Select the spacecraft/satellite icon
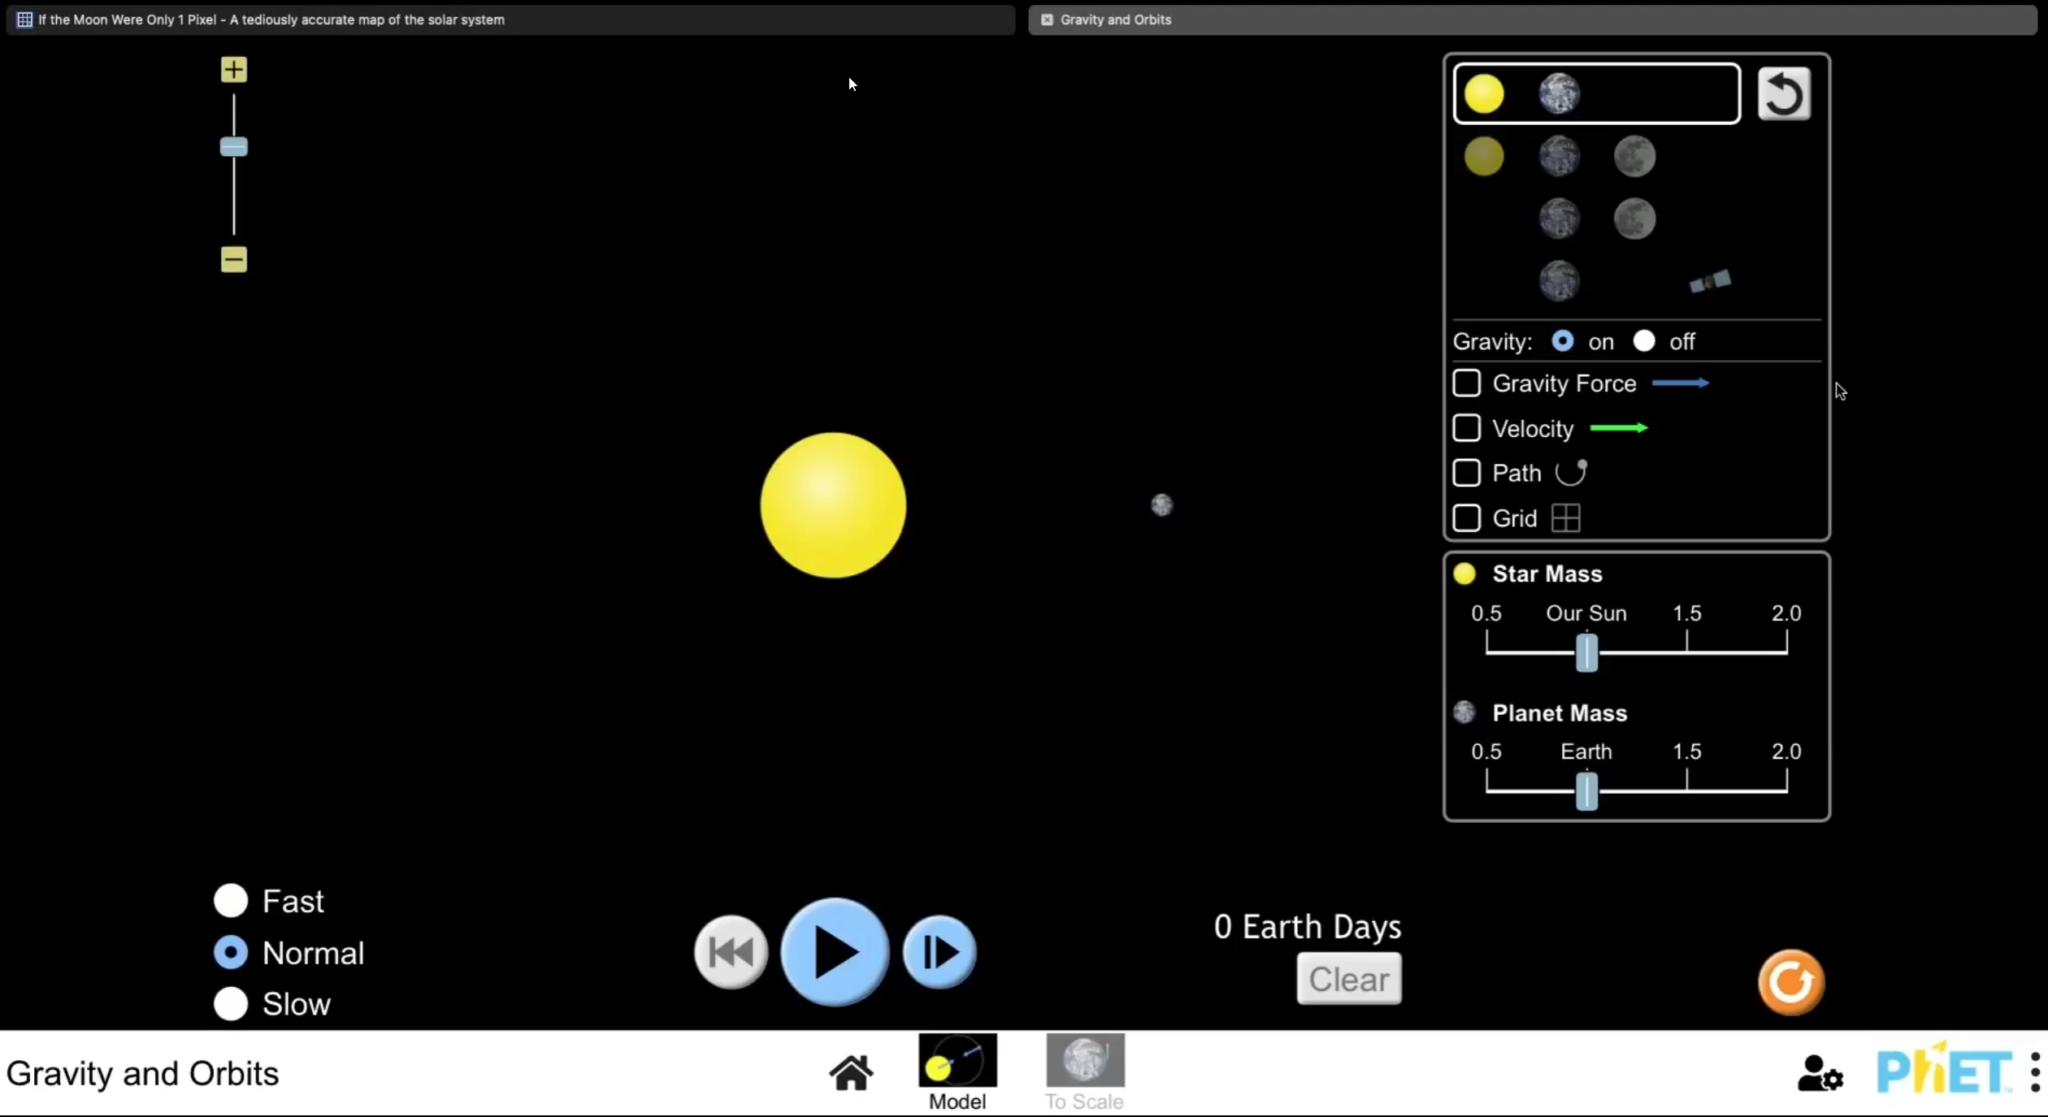Viewport: 2048px width, 1117px height. 1708,282
